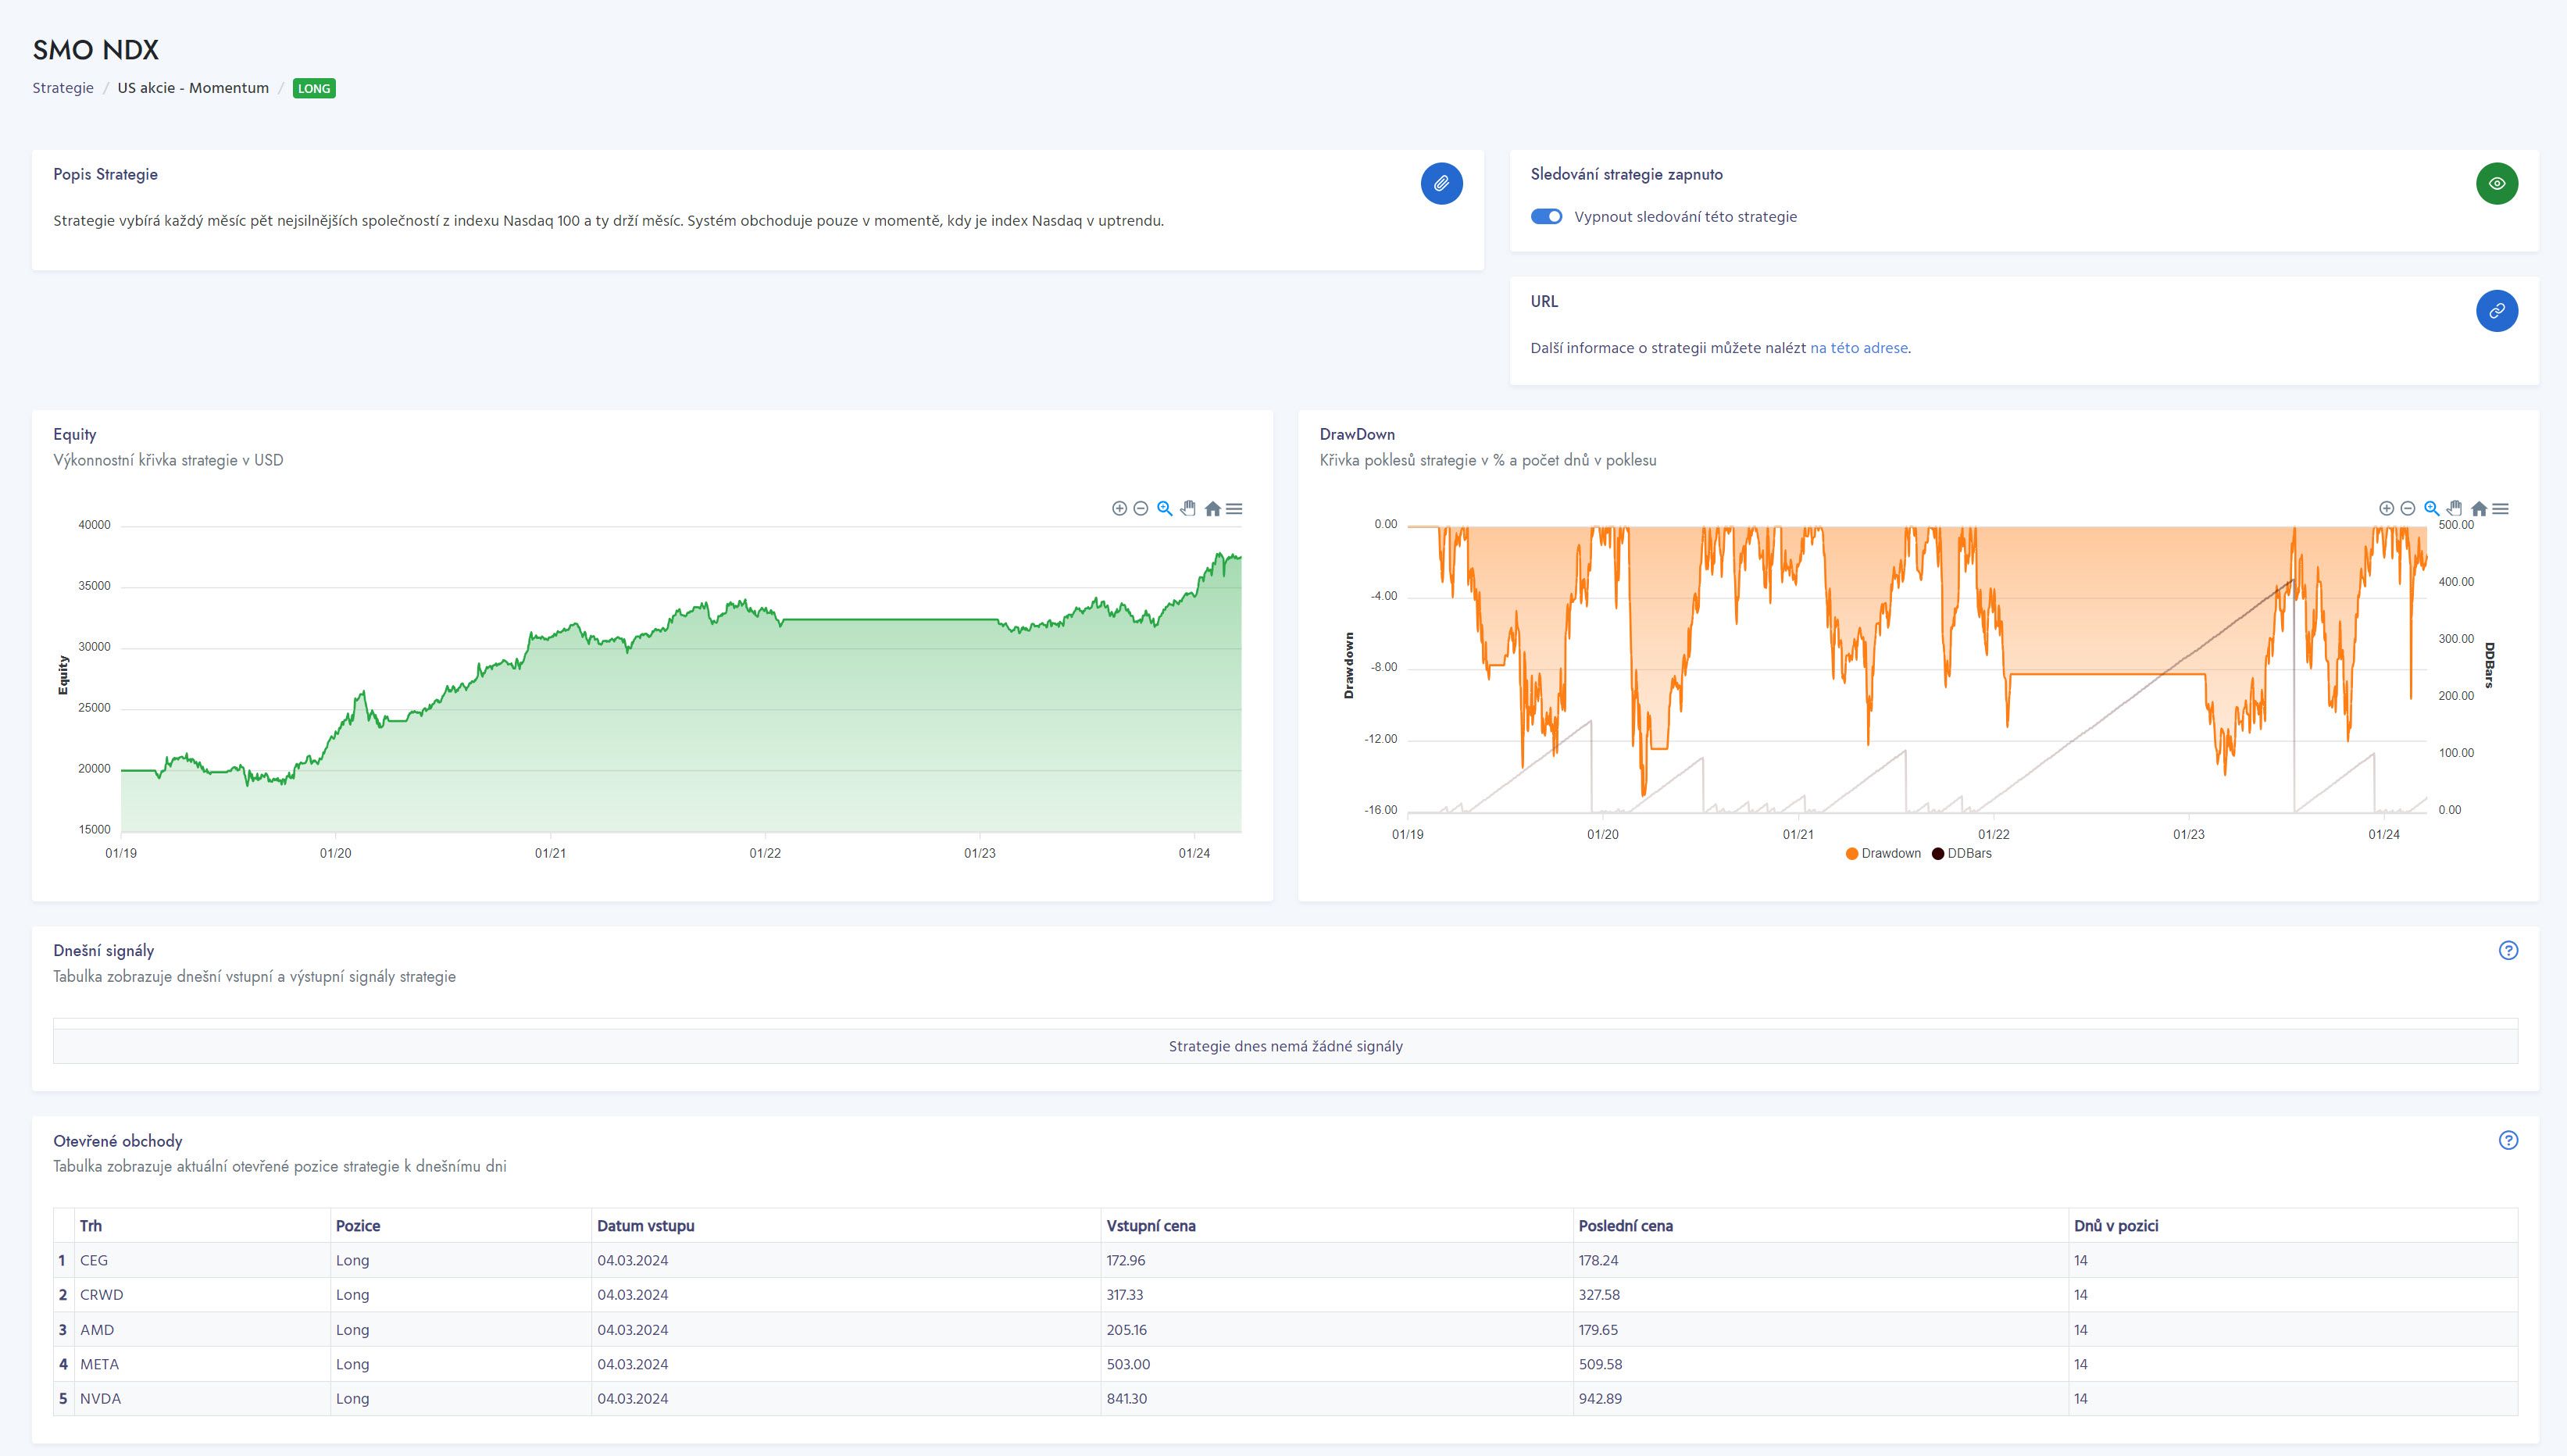Image resolution: width=2567 pixels, height=1456 pixels.
Task: Open the Equity chart hamburger menu
Action: coord(1234,509)
